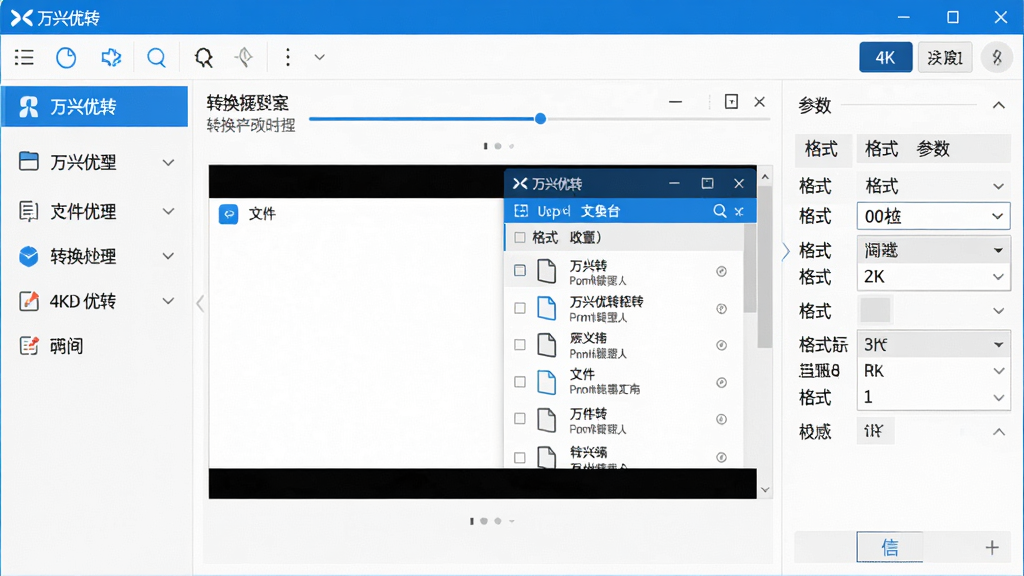Check the 万兴转 file checkbox
Screen dimensions: 1024x576
[x=520, y=270]
